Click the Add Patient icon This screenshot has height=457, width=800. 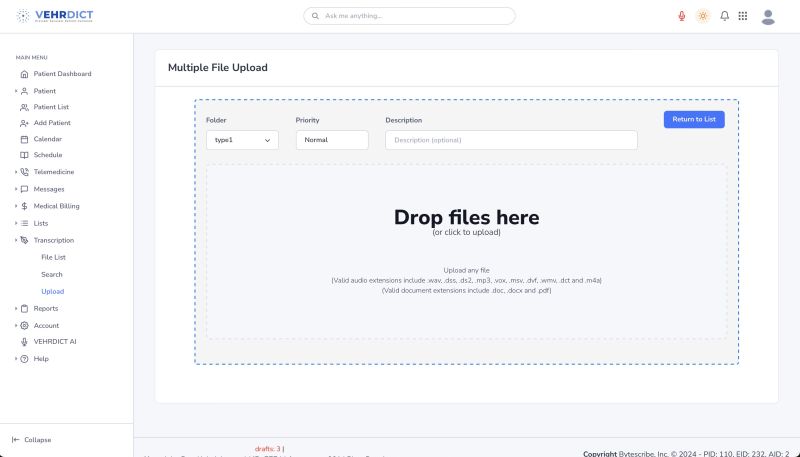pyautogui.click(x=24, y=123)
